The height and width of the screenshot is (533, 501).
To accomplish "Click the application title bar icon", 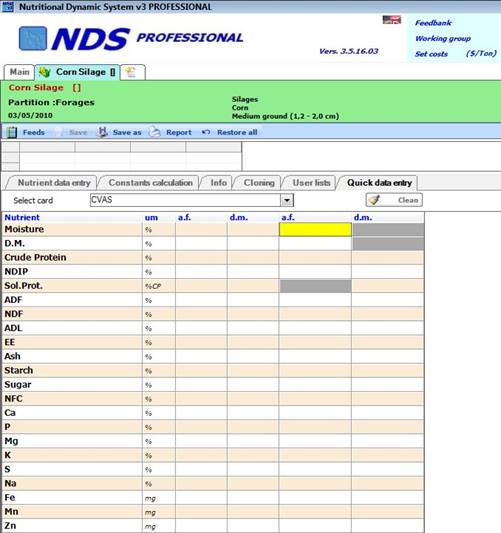I will pos(7,6).
